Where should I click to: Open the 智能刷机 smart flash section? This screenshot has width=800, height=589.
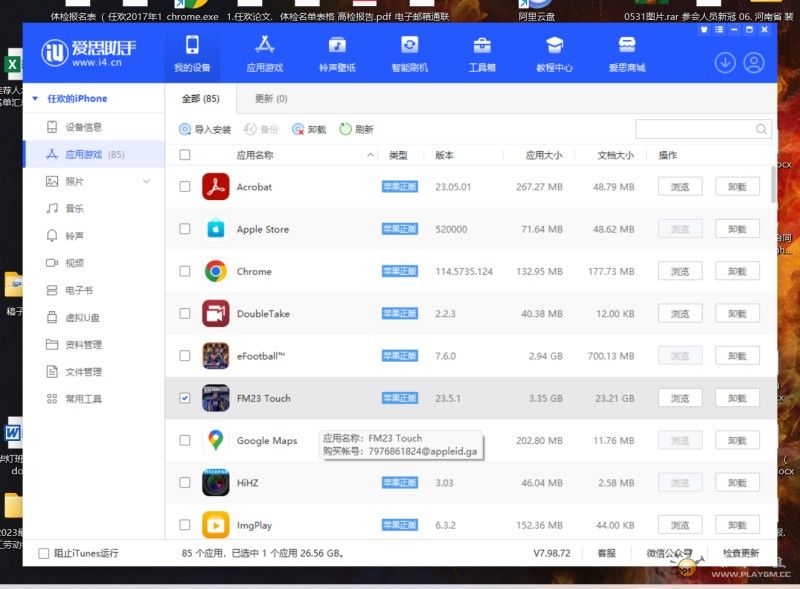click(410, 53)
